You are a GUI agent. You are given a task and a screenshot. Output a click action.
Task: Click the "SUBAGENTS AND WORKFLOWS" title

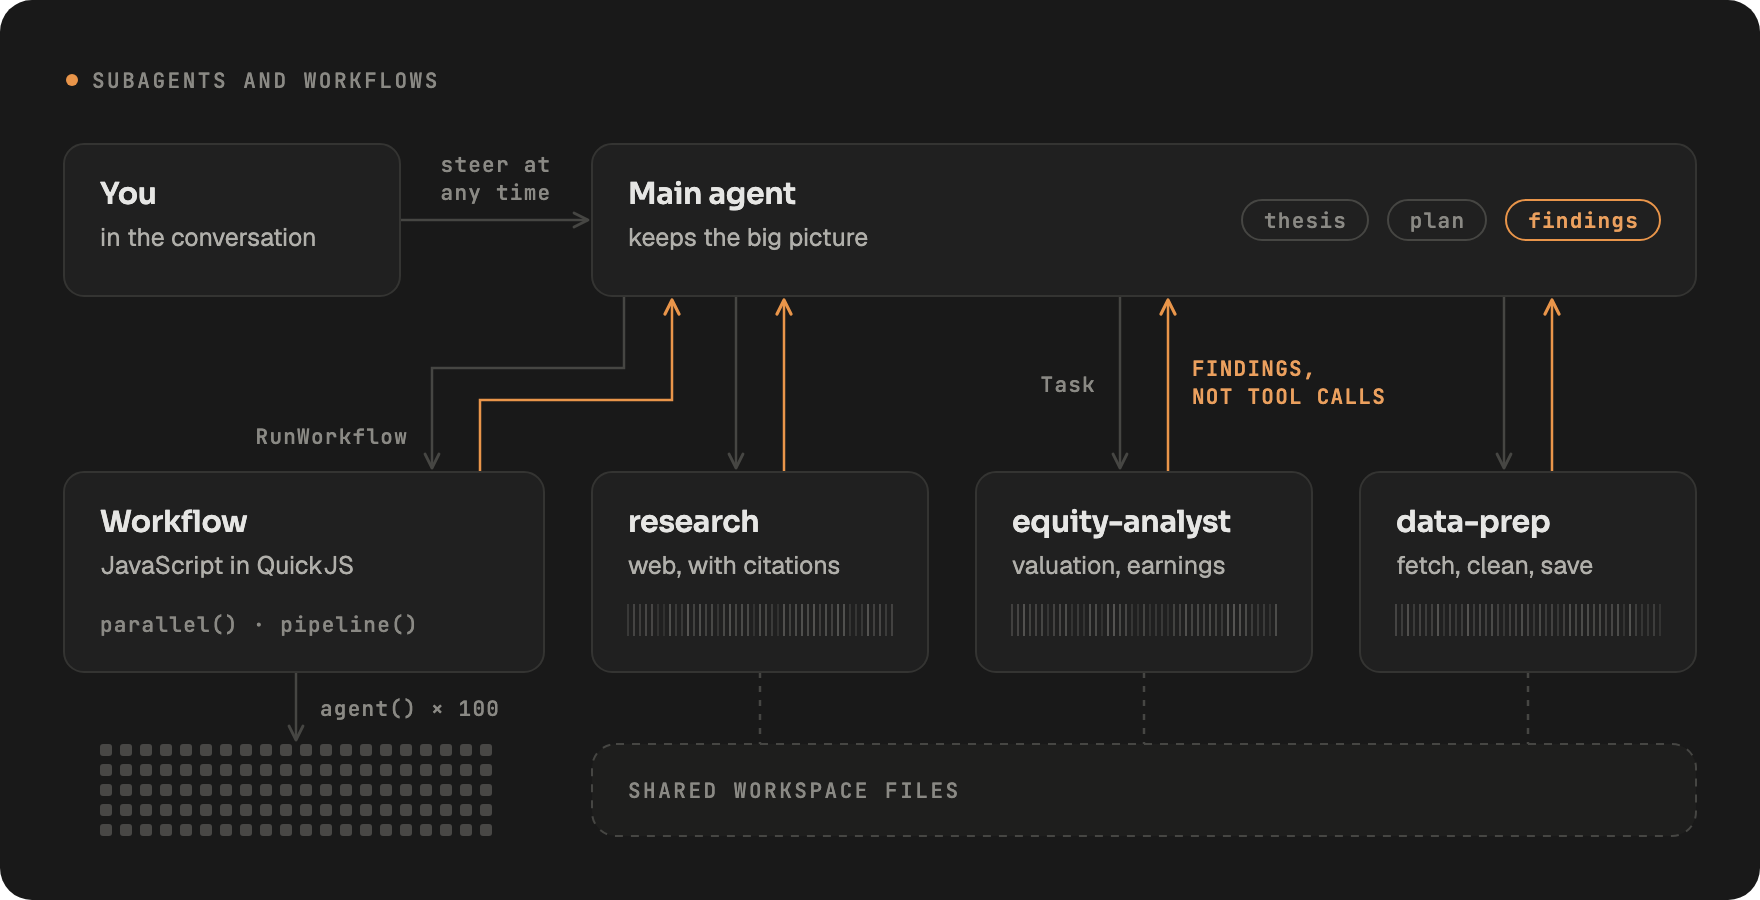265,81
